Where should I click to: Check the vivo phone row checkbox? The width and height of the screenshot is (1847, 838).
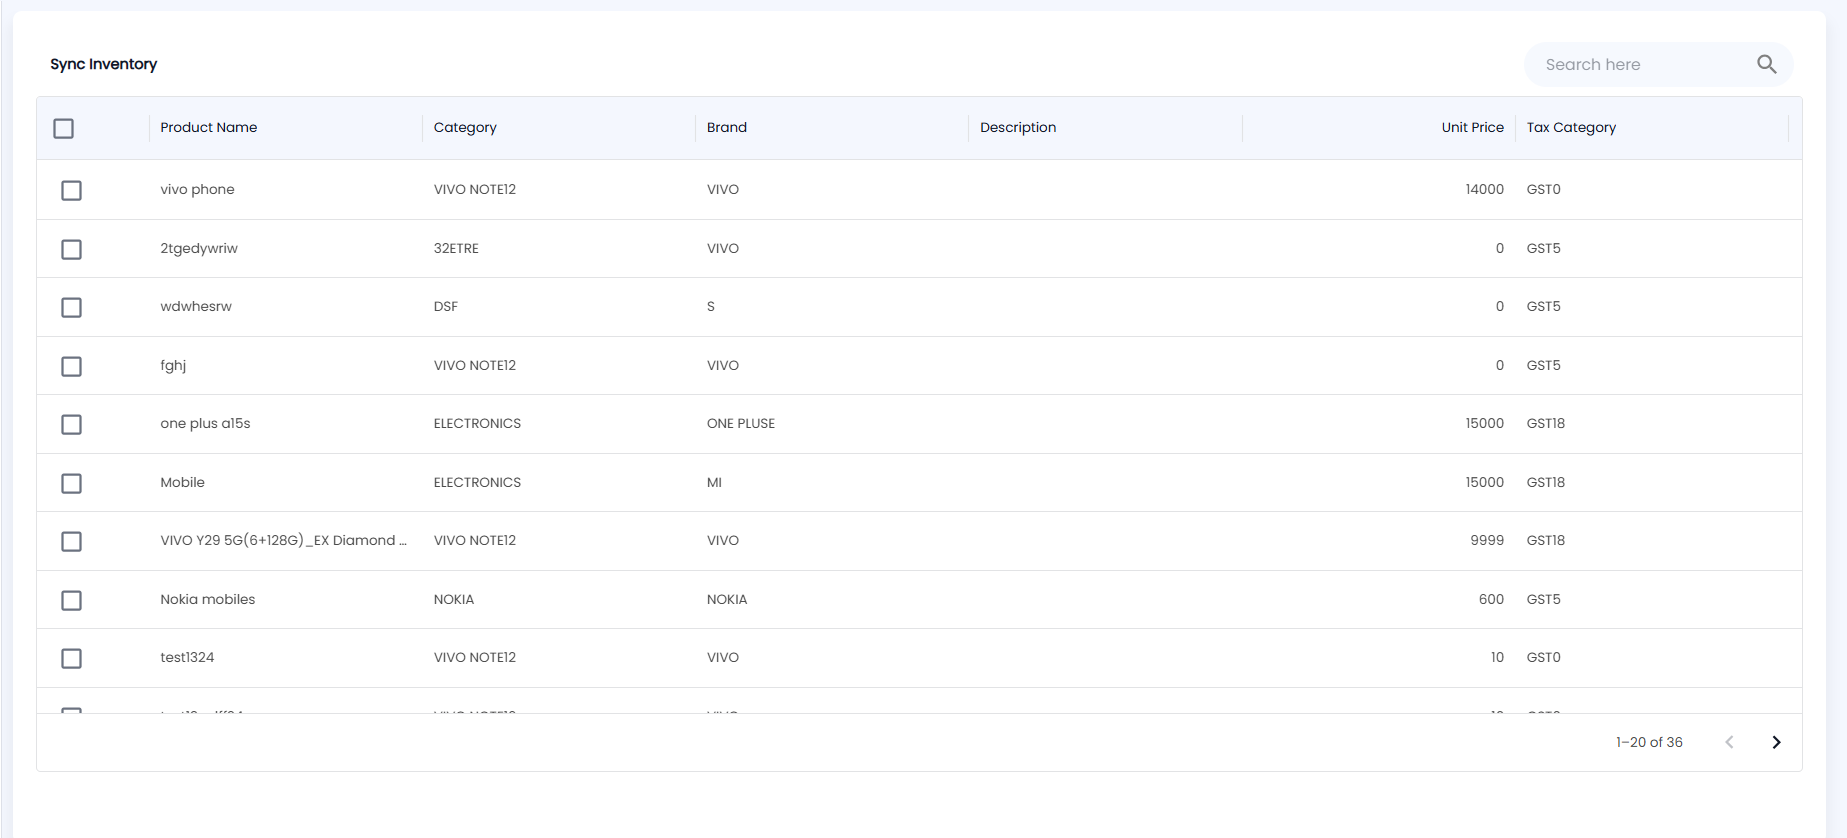point(71,190)
